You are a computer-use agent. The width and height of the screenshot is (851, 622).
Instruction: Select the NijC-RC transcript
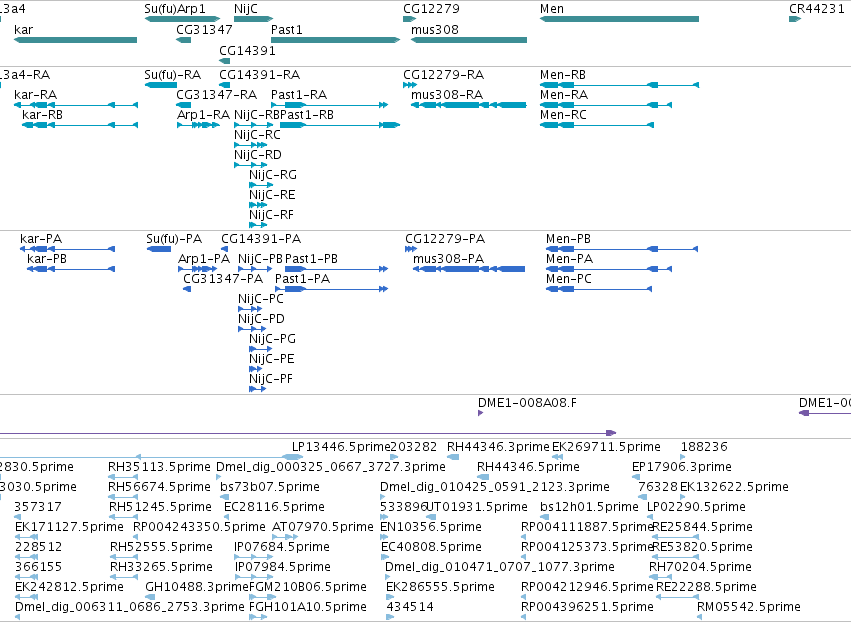(x=250, y=145)
